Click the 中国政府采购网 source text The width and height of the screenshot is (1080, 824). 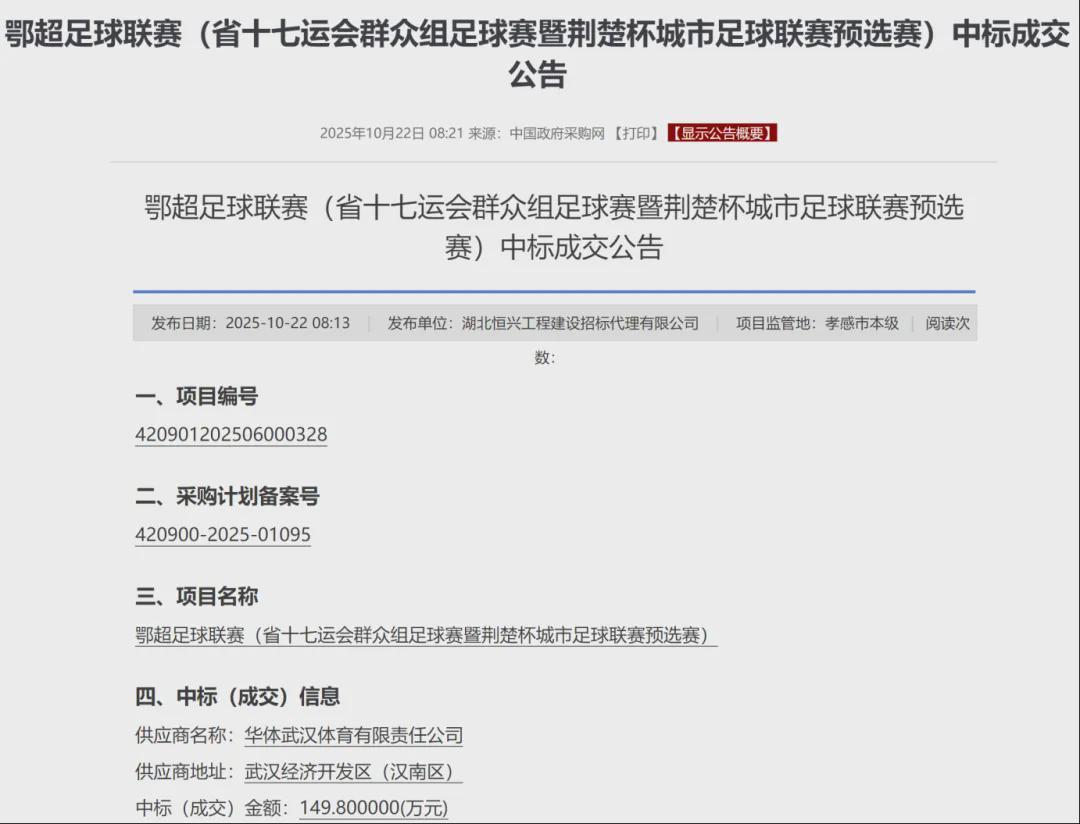[x=557, y=133]
